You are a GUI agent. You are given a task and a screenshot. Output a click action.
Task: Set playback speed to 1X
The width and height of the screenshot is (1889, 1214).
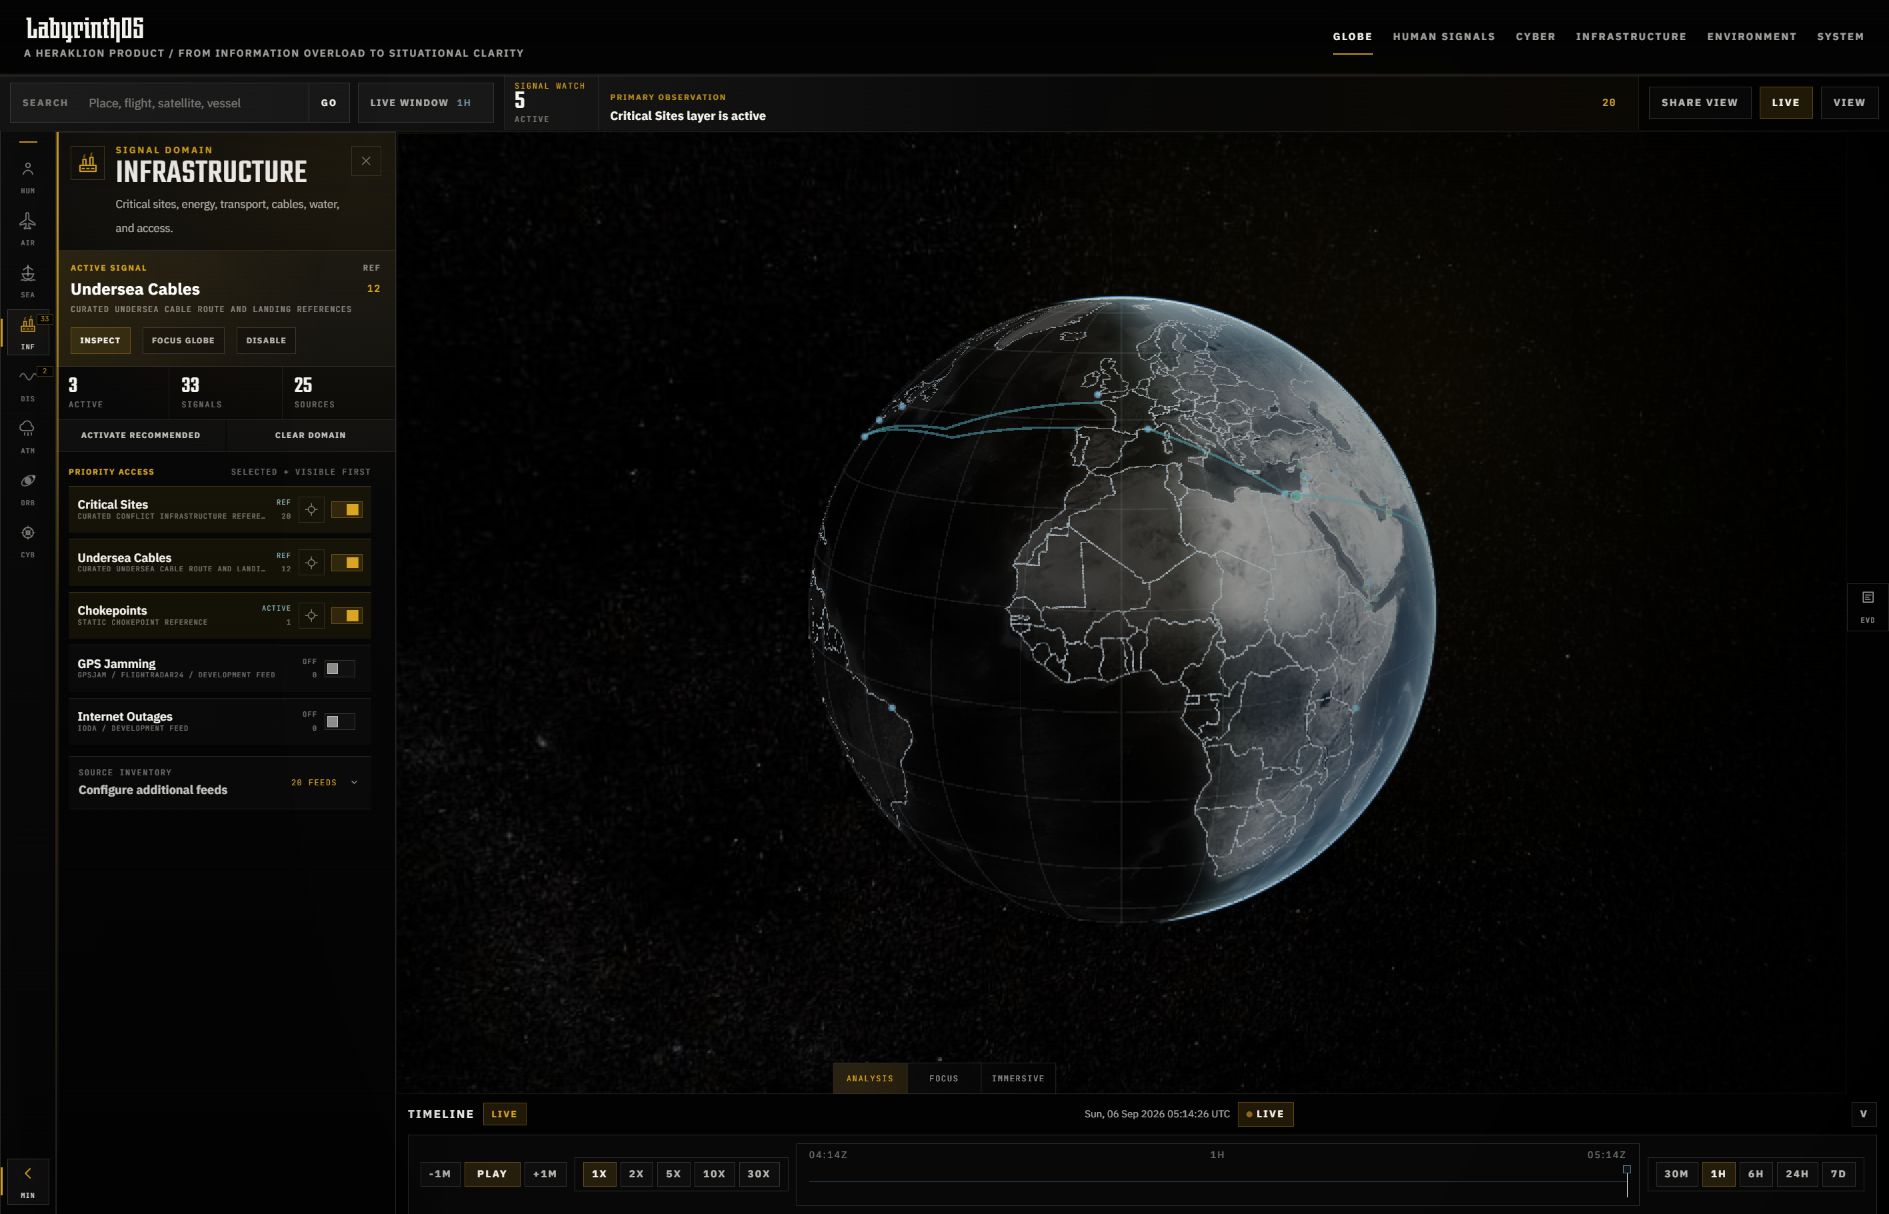click(599, 1174)
